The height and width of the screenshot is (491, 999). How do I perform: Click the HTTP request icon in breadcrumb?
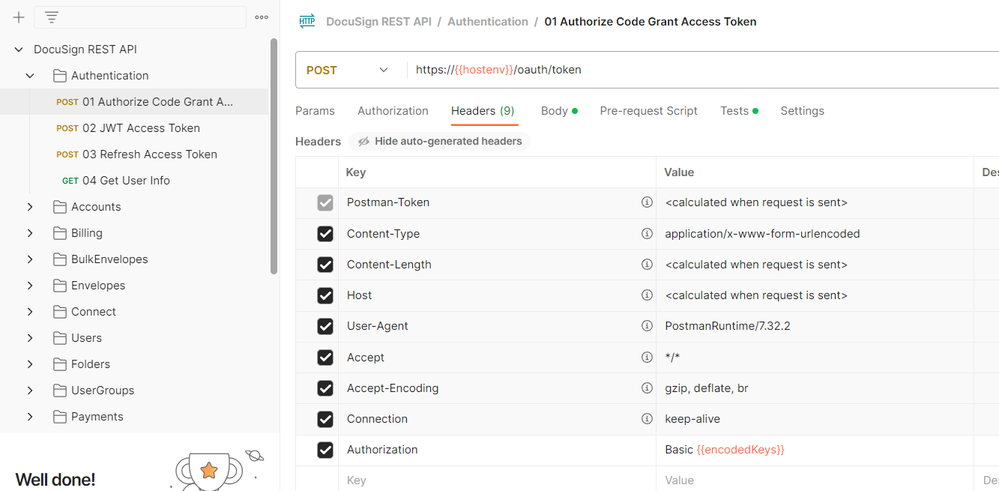[x=307, y=21]
